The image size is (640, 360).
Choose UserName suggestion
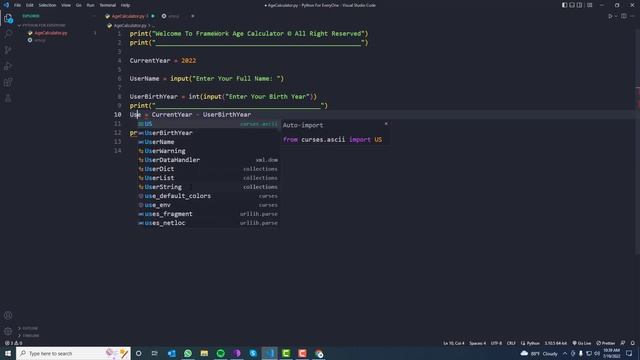pyautogui.click(x=208, y=142)
